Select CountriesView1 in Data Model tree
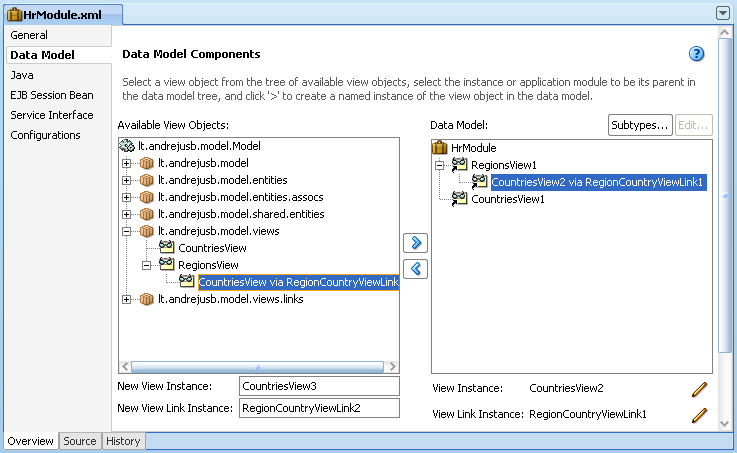 [508, 199]
